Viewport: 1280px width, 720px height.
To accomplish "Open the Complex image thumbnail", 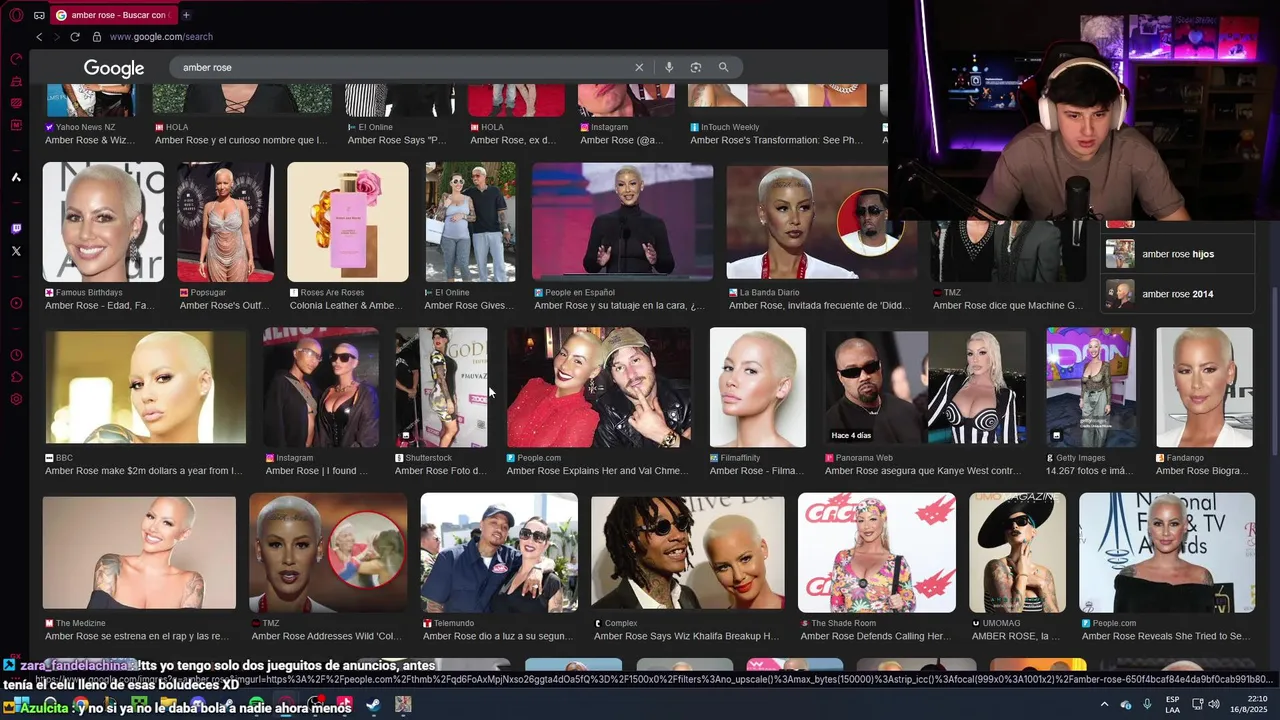I will (687, 553).
